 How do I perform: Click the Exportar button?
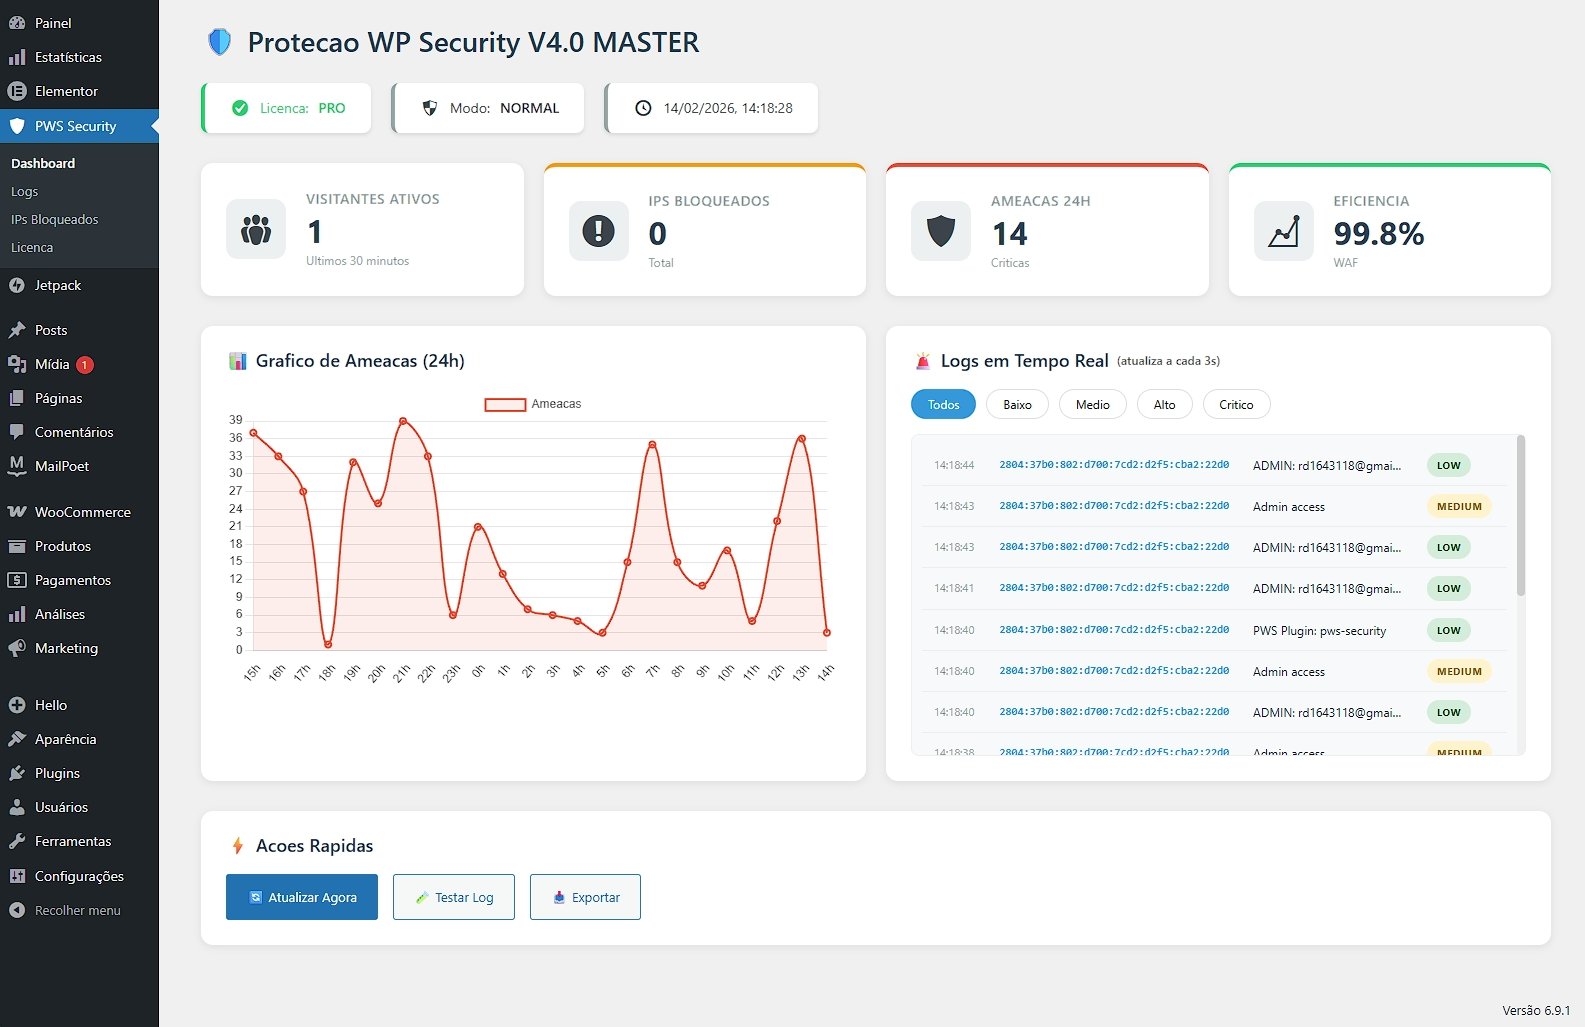[585, 898]
